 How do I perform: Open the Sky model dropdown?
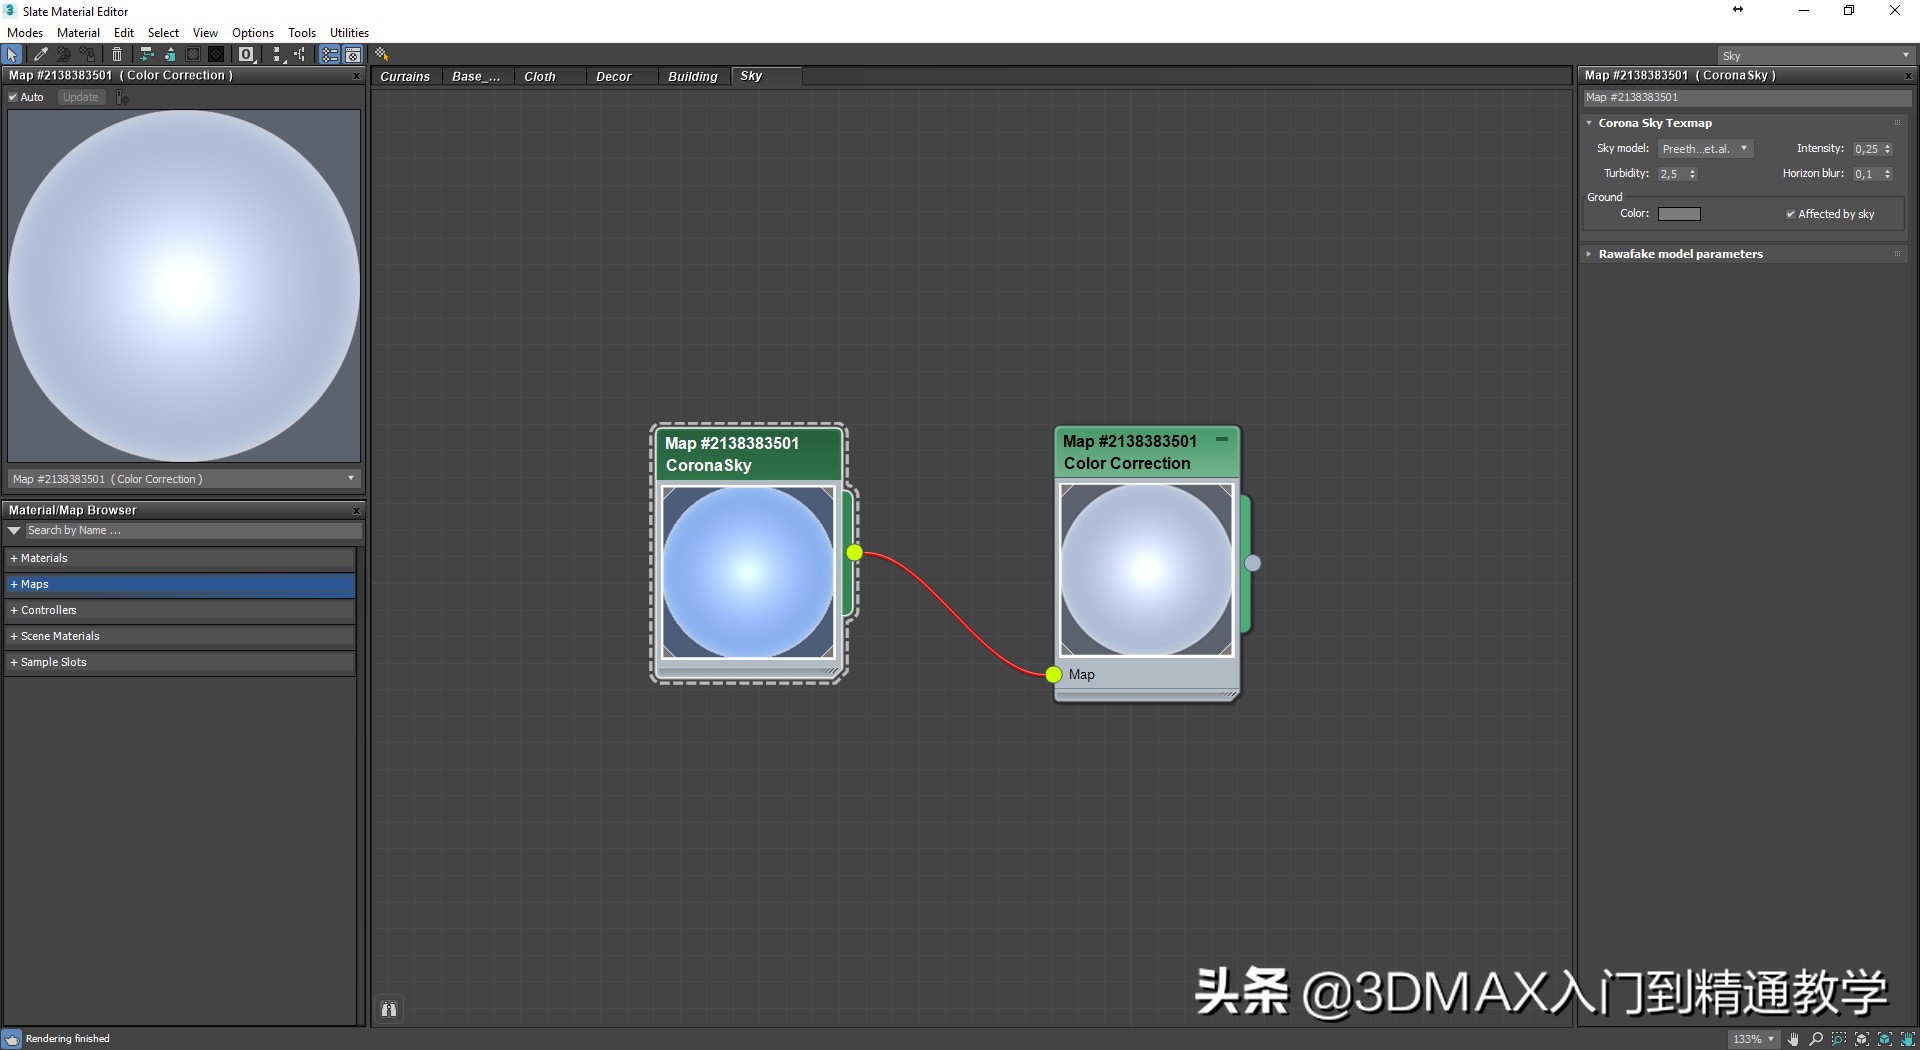(1705, 148)
